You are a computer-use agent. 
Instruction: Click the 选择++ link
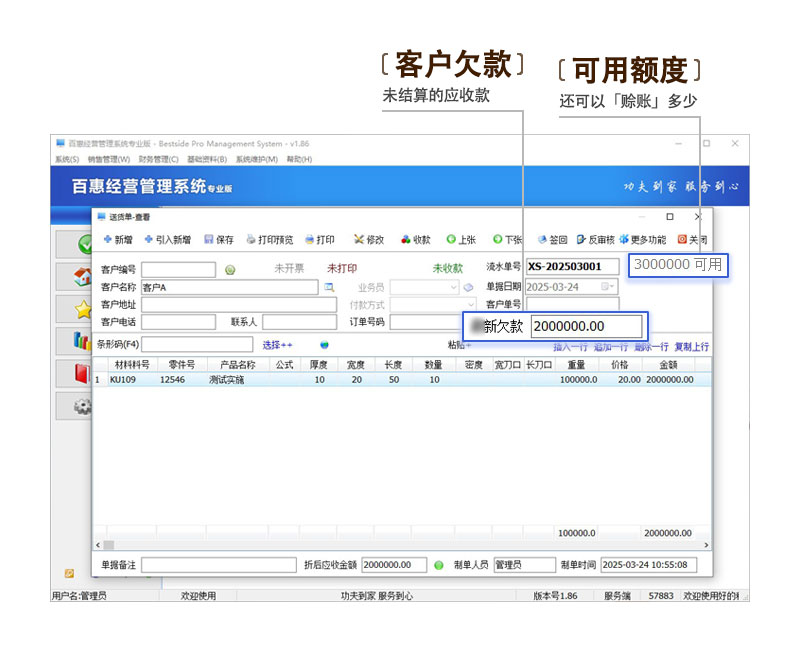click(x=277, y=345)
